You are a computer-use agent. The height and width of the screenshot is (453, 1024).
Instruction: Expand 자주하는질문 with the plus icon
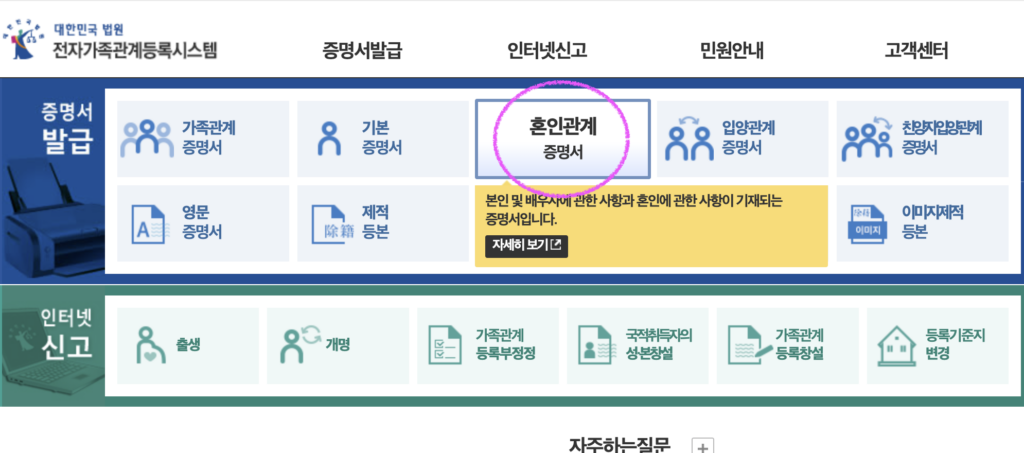[x=703, y=448]
